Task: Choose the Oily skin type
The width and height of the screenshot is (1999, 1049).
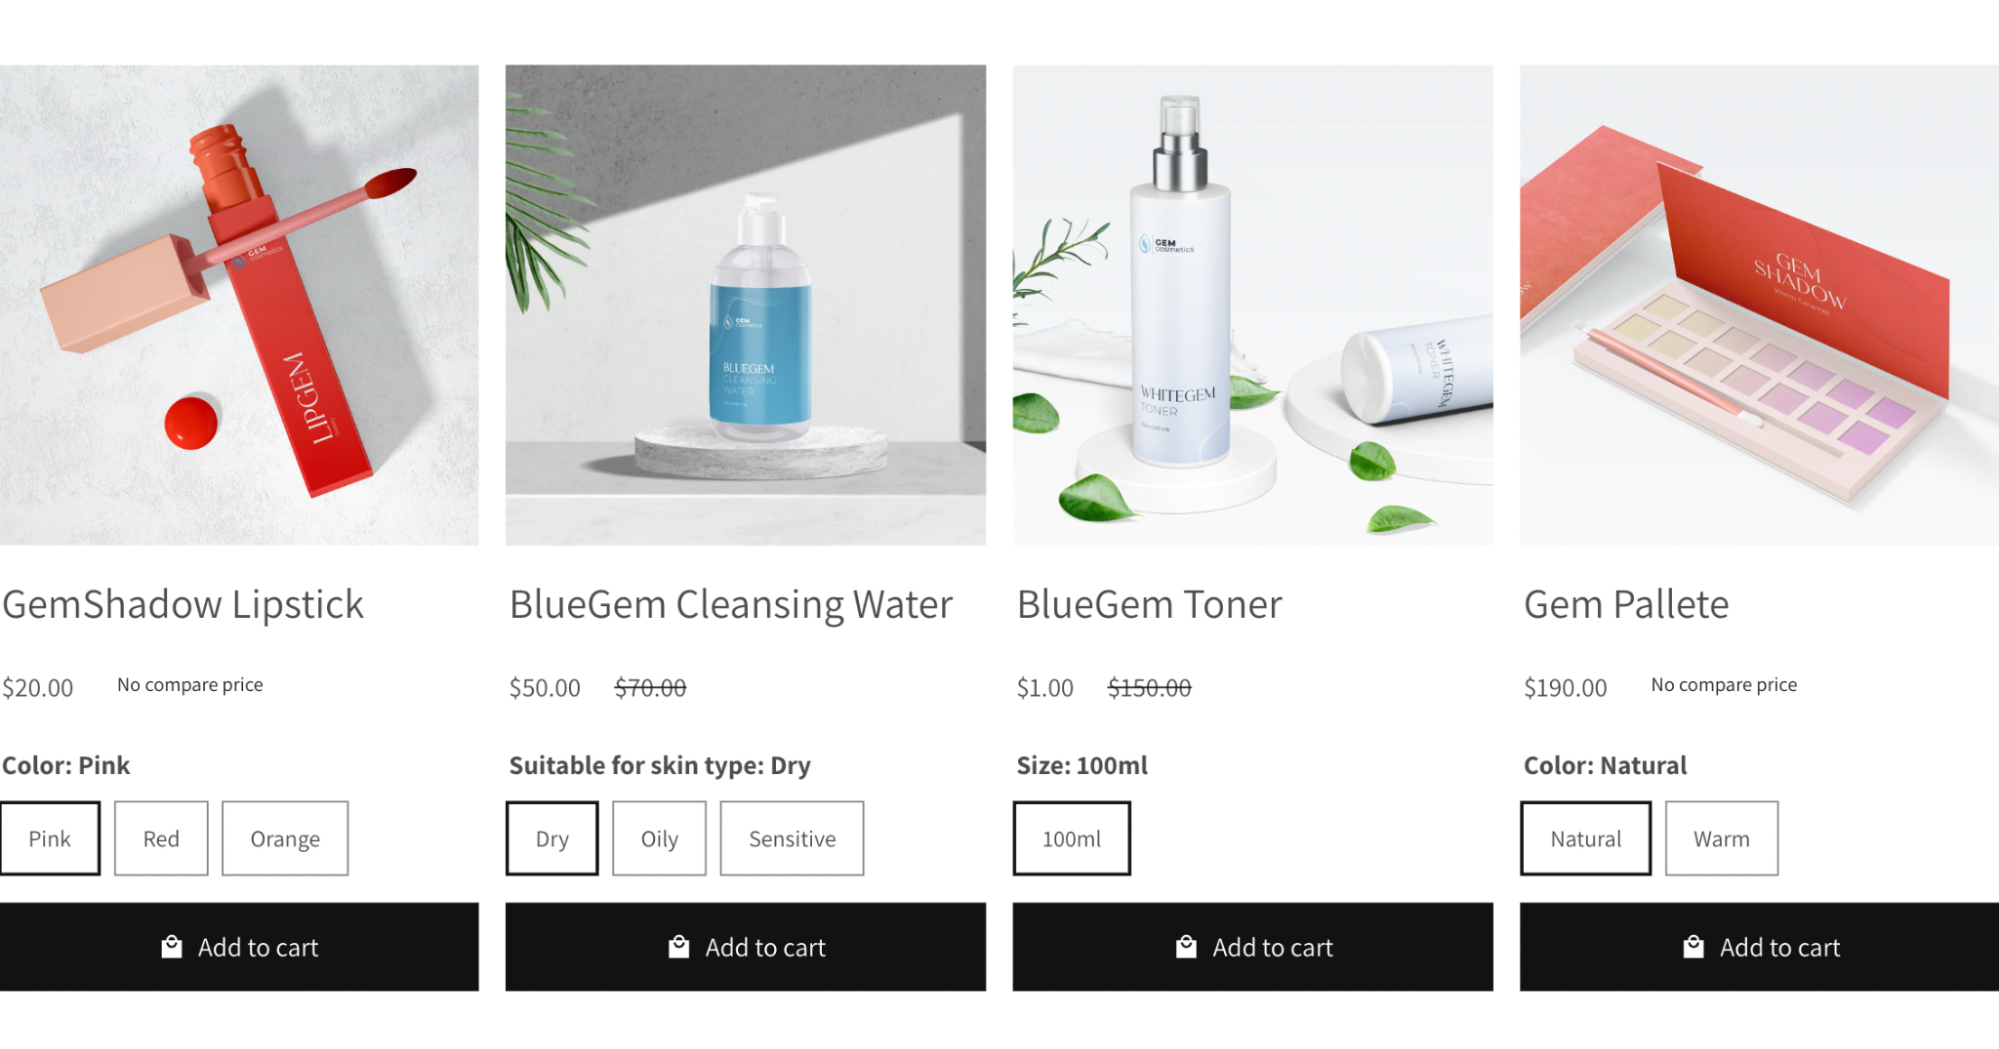Action: [x=659, y=838]
